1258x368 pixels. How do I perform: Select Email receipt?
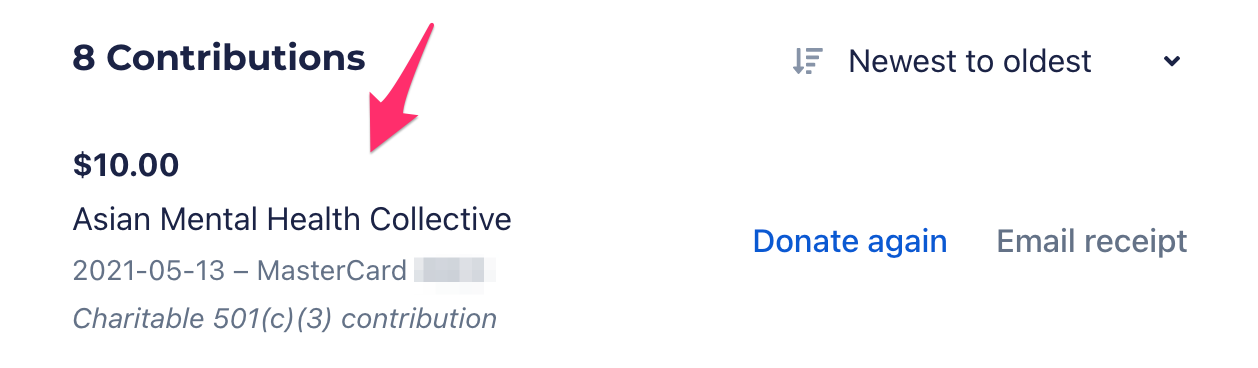1092,241
